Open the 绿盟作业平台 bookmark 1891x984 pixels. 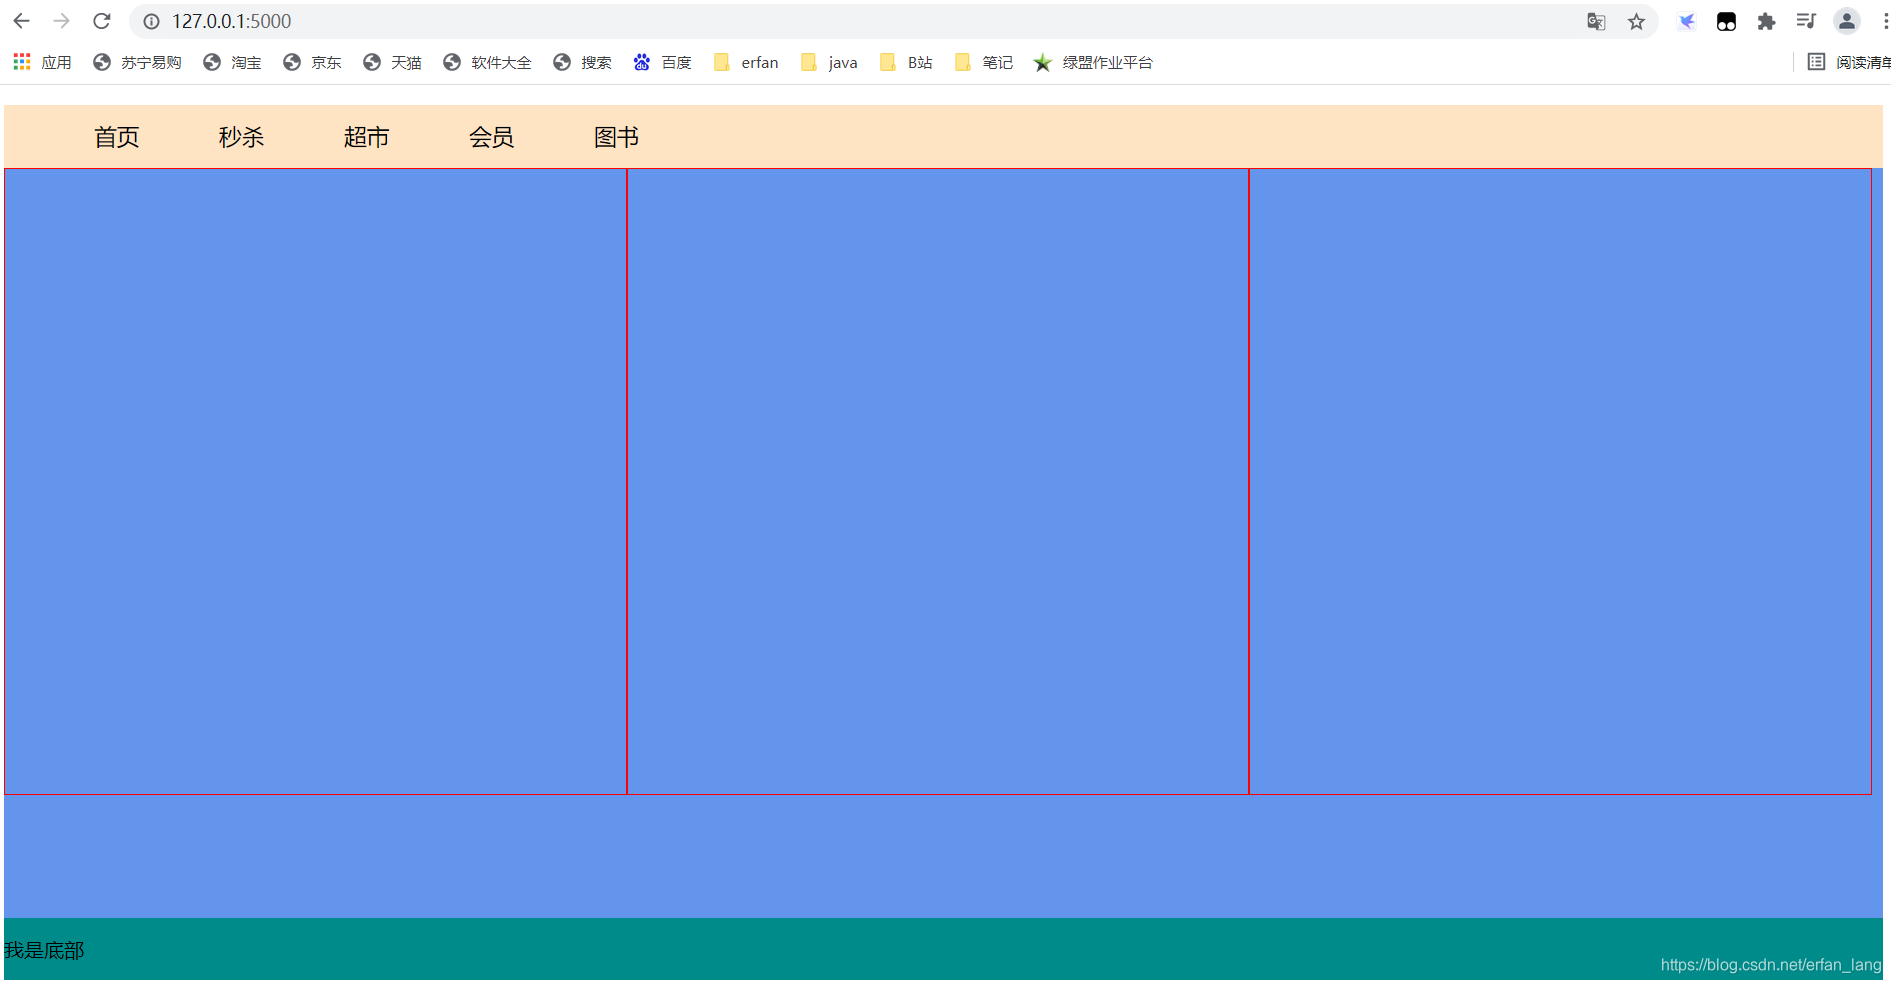click(1093, 62)
